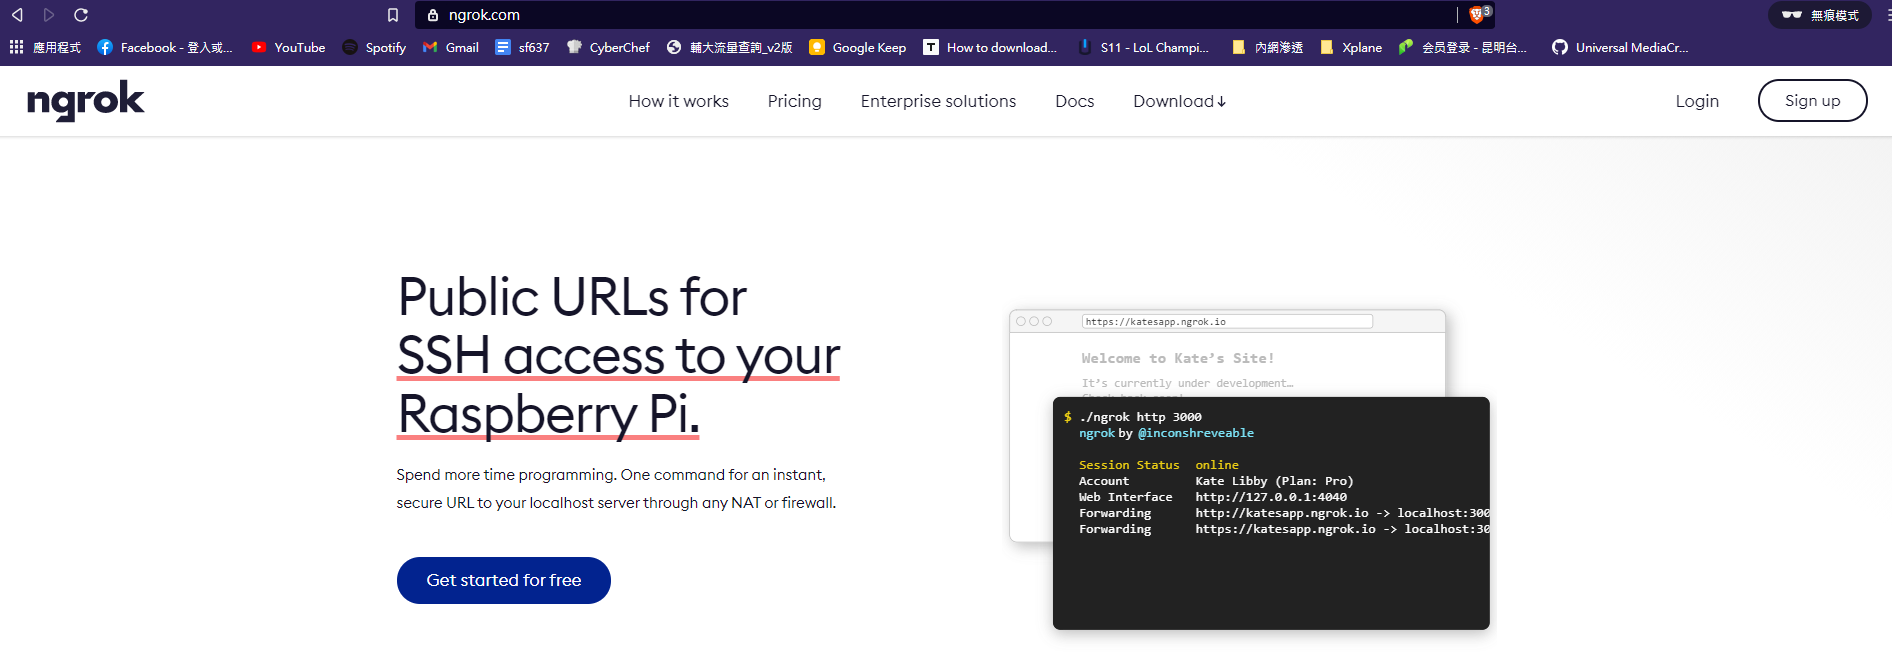The height and width of the screenshot is (666, 1892).
Task: Open the How it works page
Action: tap(679, 101)
